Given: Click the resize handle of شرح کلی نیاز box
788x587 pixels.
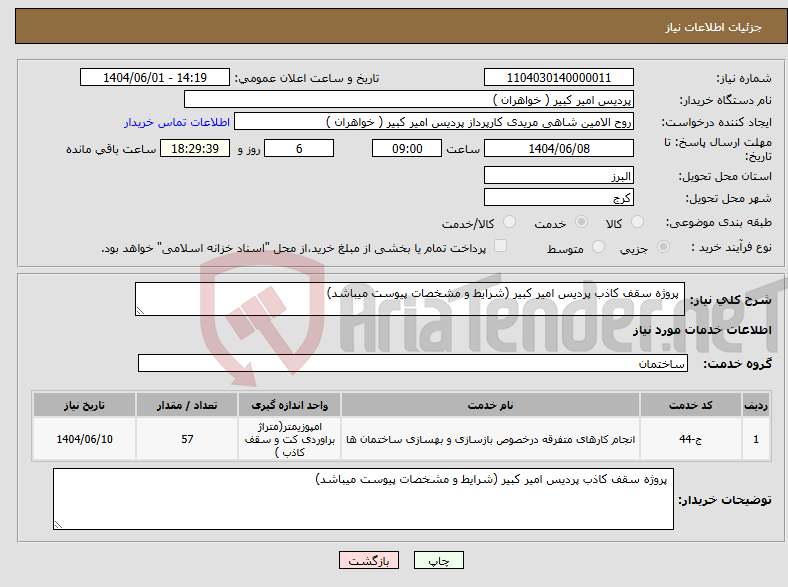Looking at the screenshot, I should [x=140, y=311].
